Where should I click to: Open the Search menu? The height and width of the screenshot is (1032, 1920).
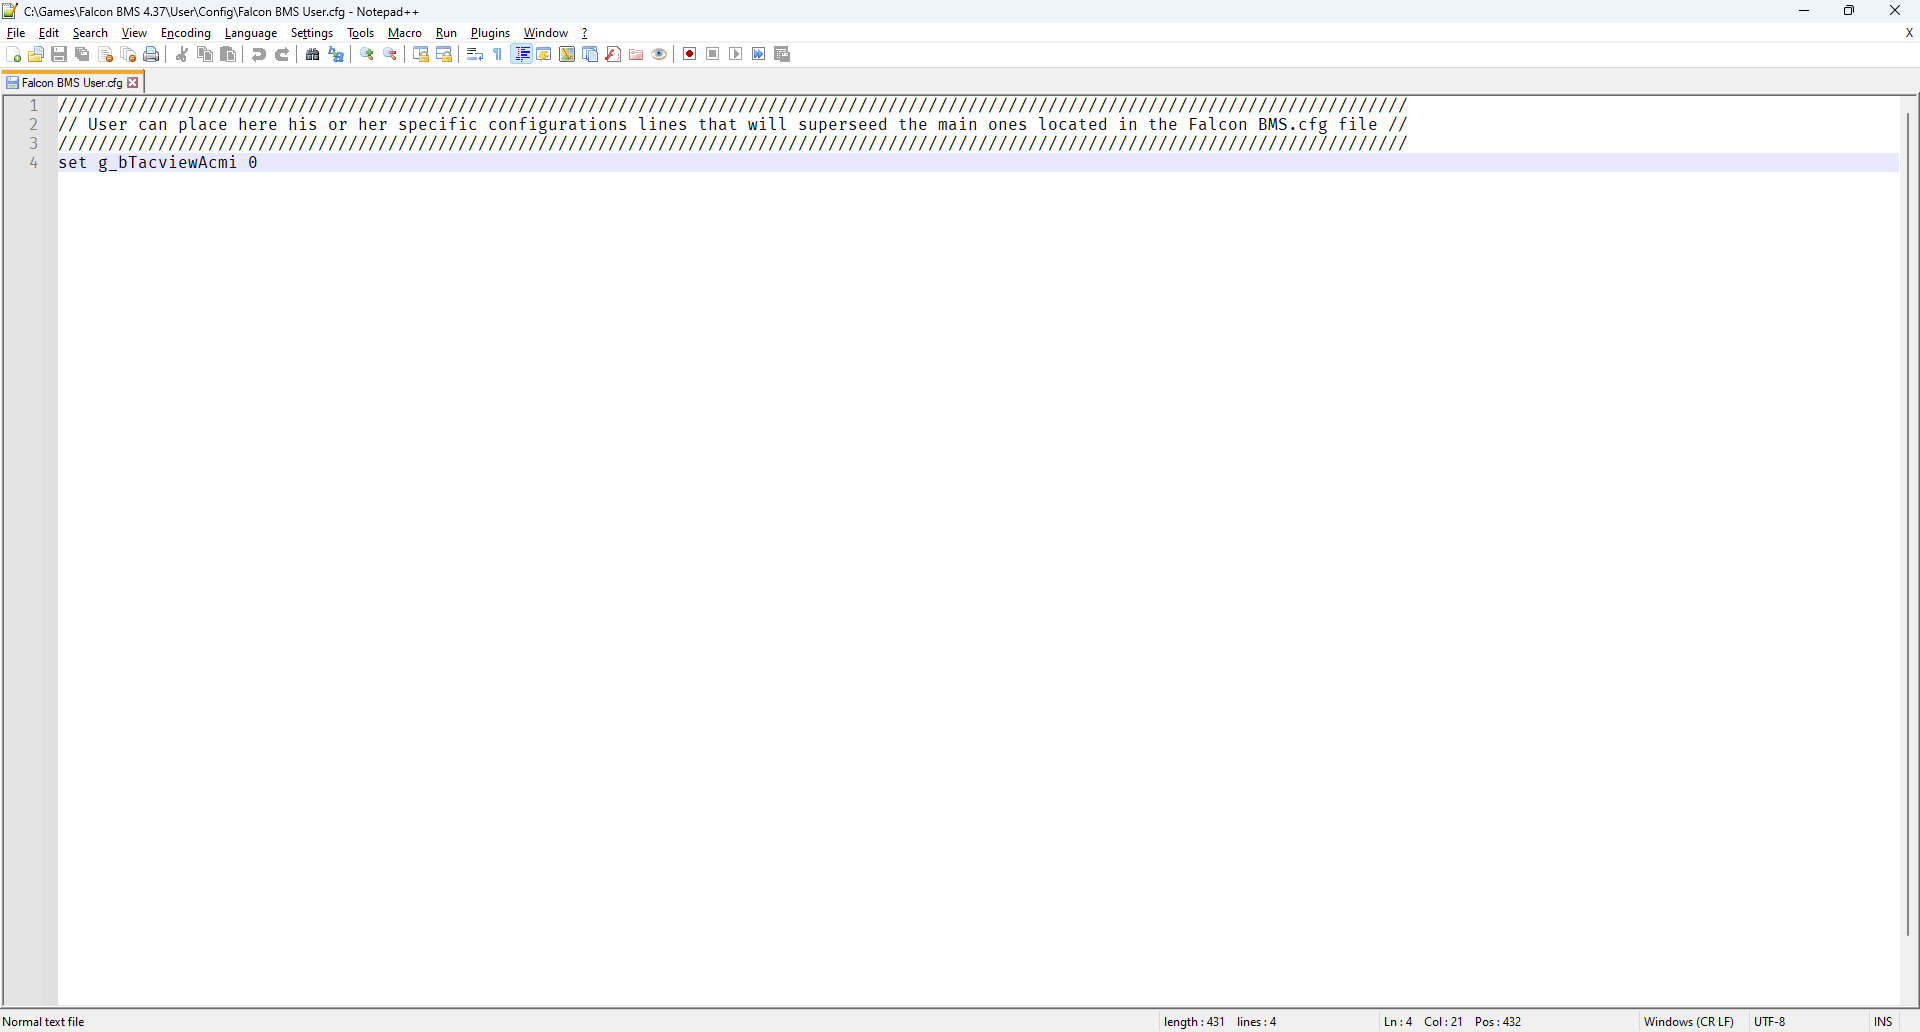click(x=90, y=33)
